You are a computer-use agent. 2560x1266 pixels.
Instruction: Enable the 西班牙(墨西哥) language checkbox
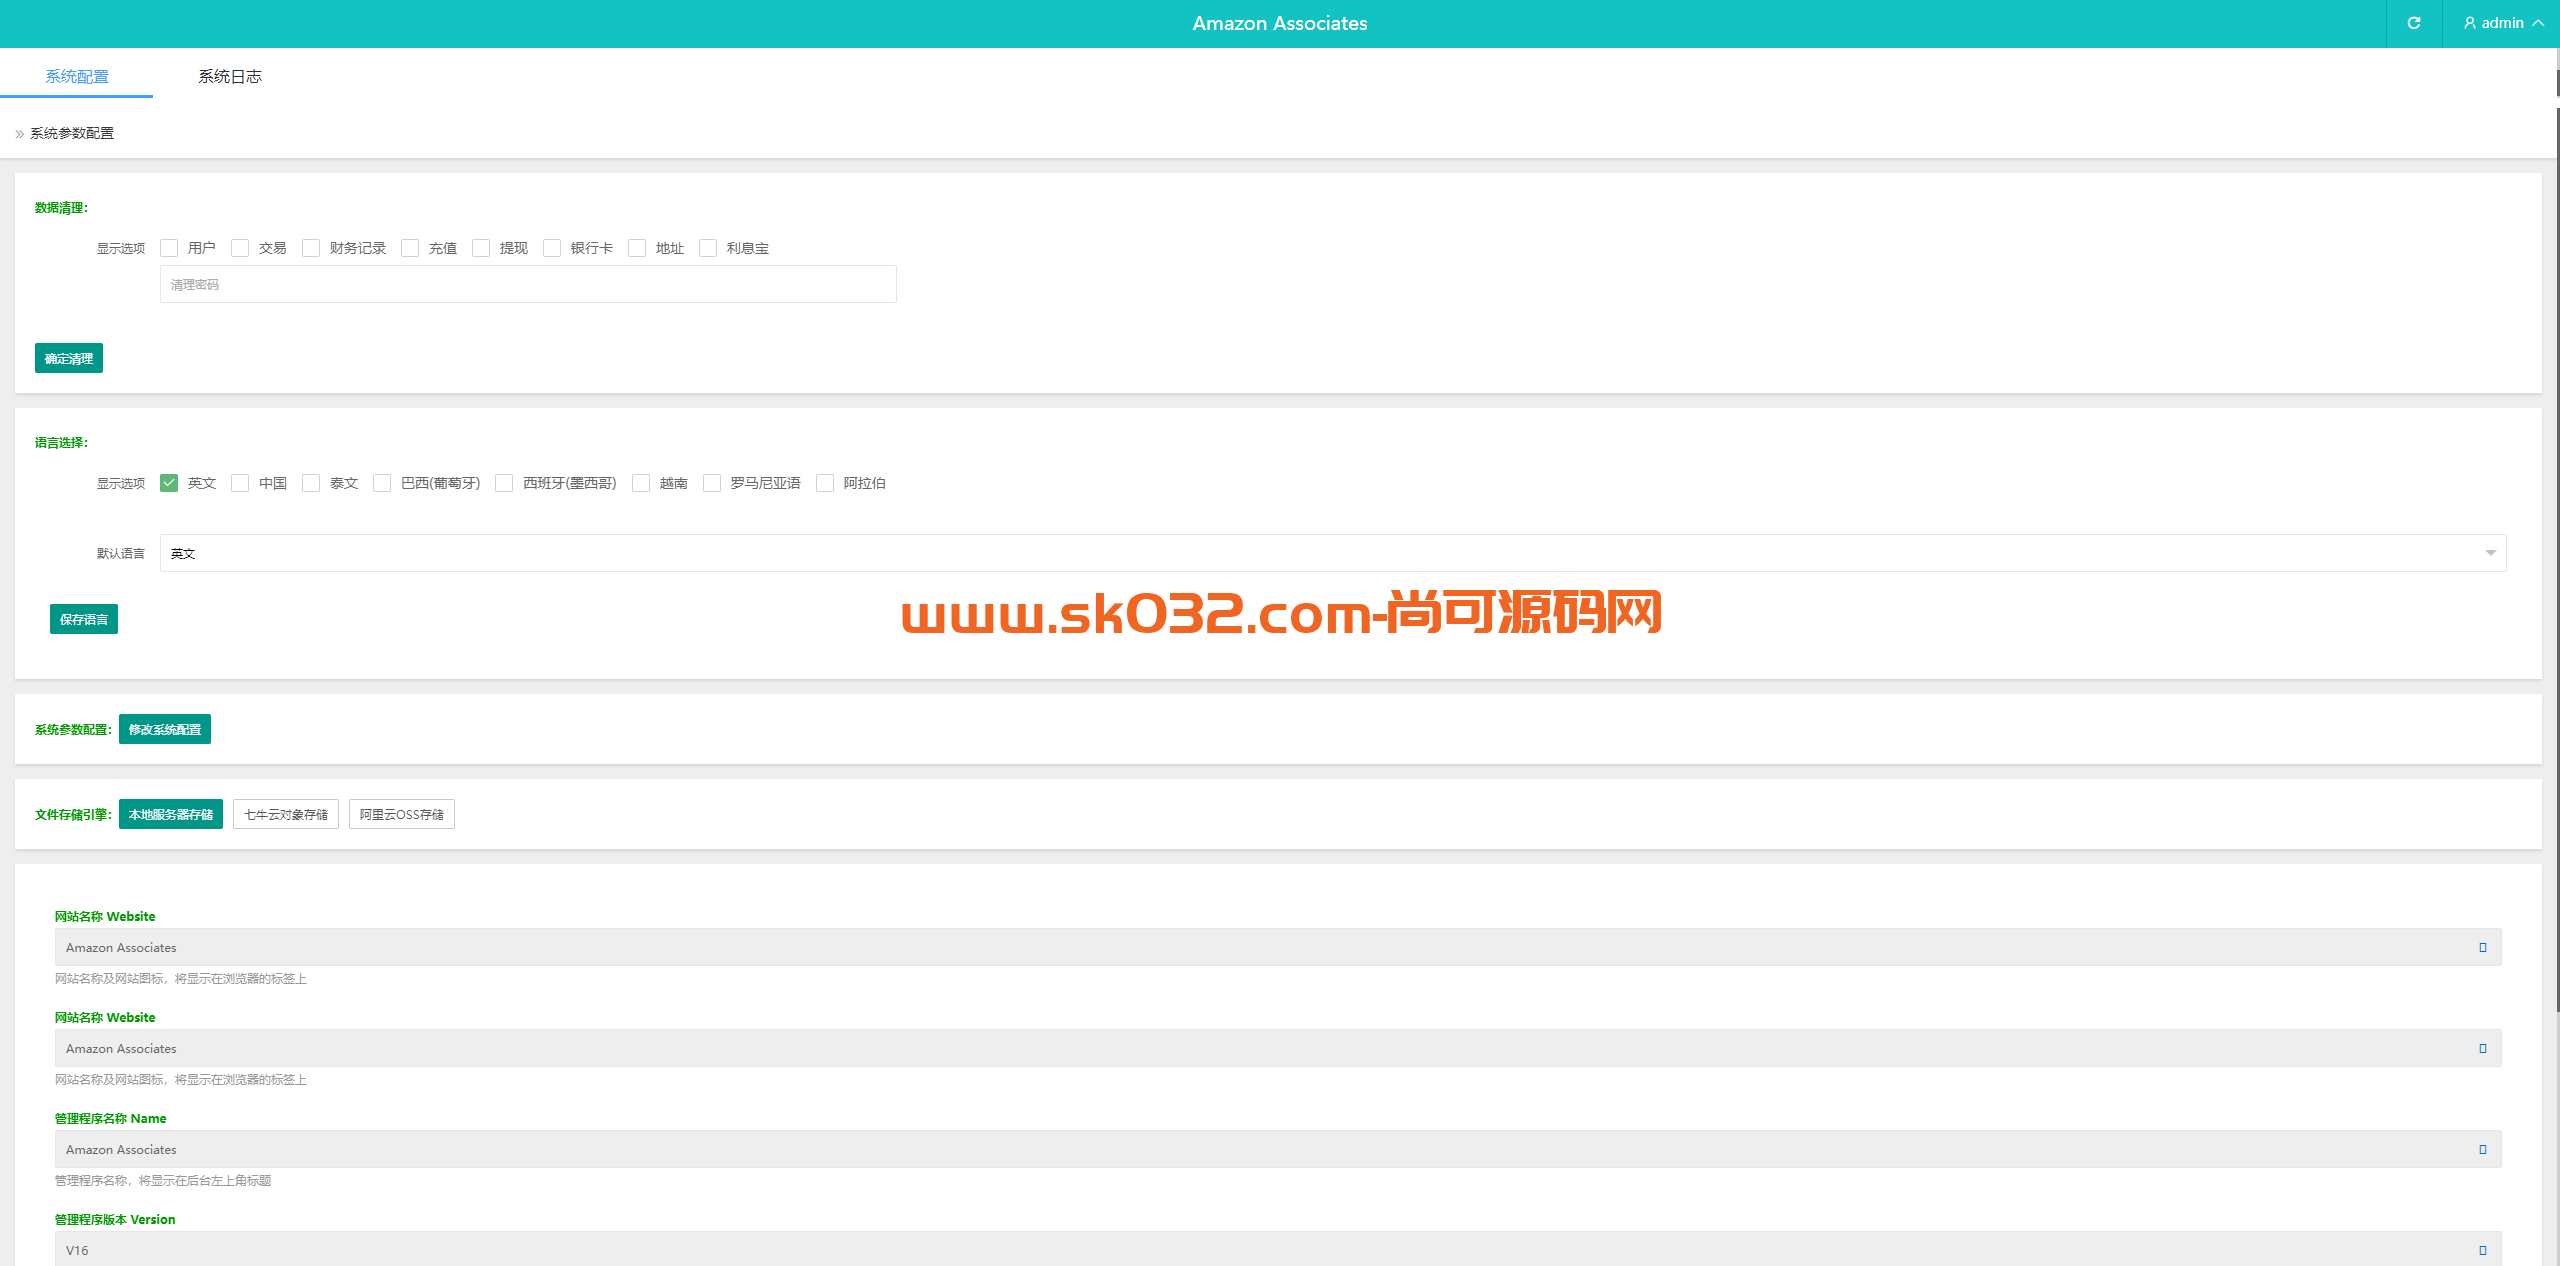(x=504, y=483)
